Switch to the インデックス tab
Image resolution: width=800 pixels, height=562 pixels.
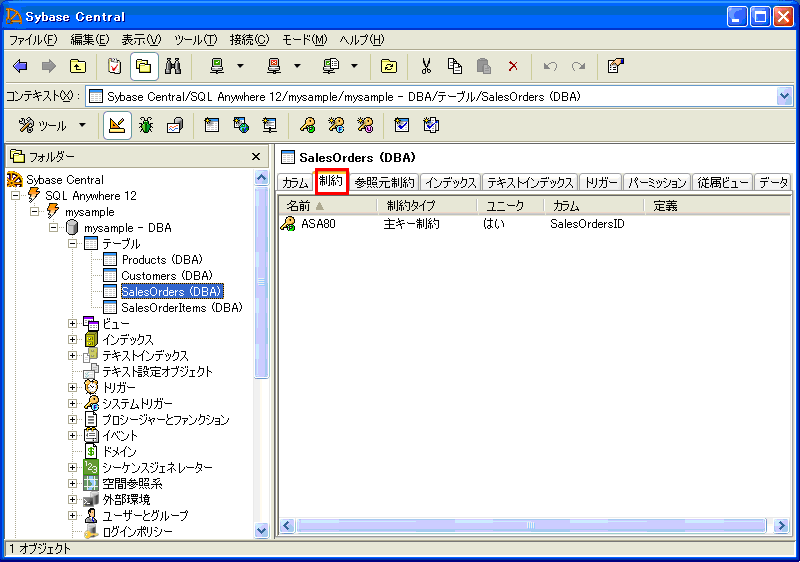(x=450, y=182)
